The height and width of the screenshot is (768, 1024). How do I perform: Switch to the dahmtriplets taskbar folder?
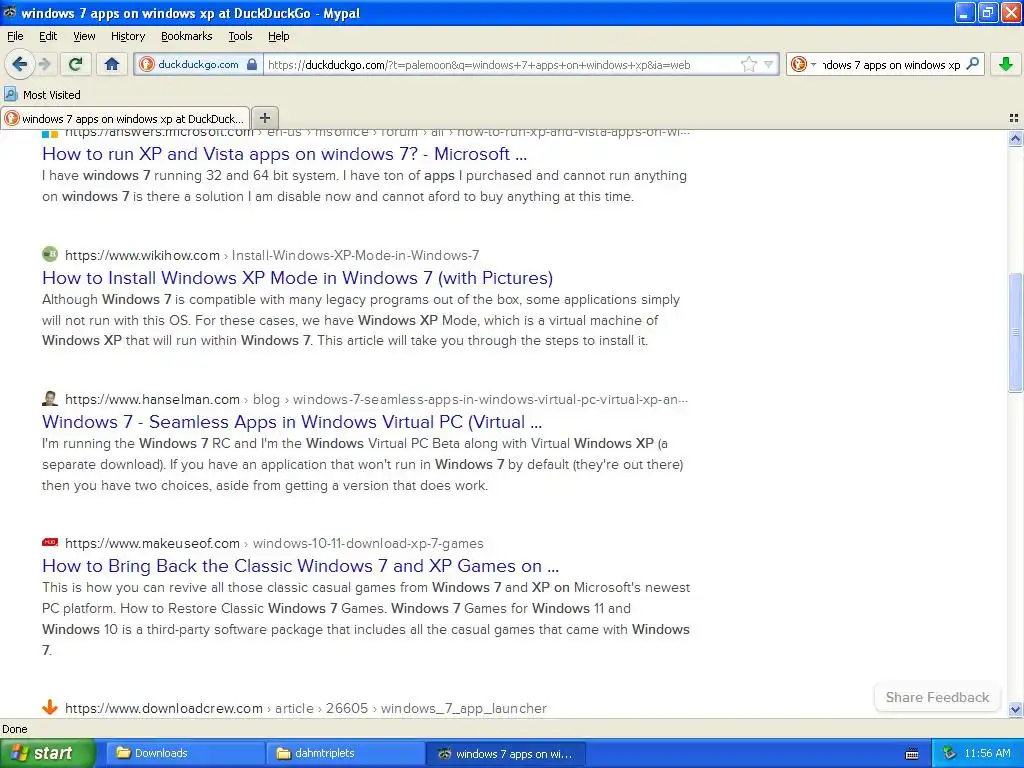[345, 753]
